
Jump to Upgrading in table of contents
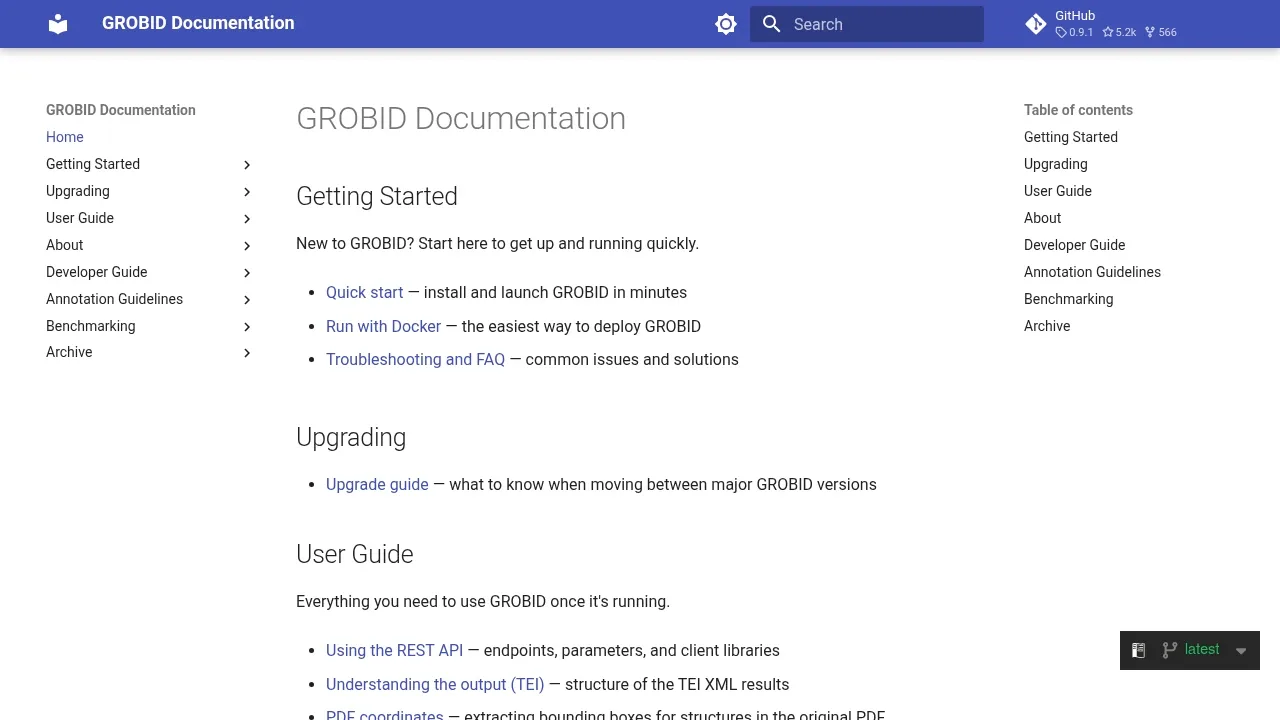1055,164
